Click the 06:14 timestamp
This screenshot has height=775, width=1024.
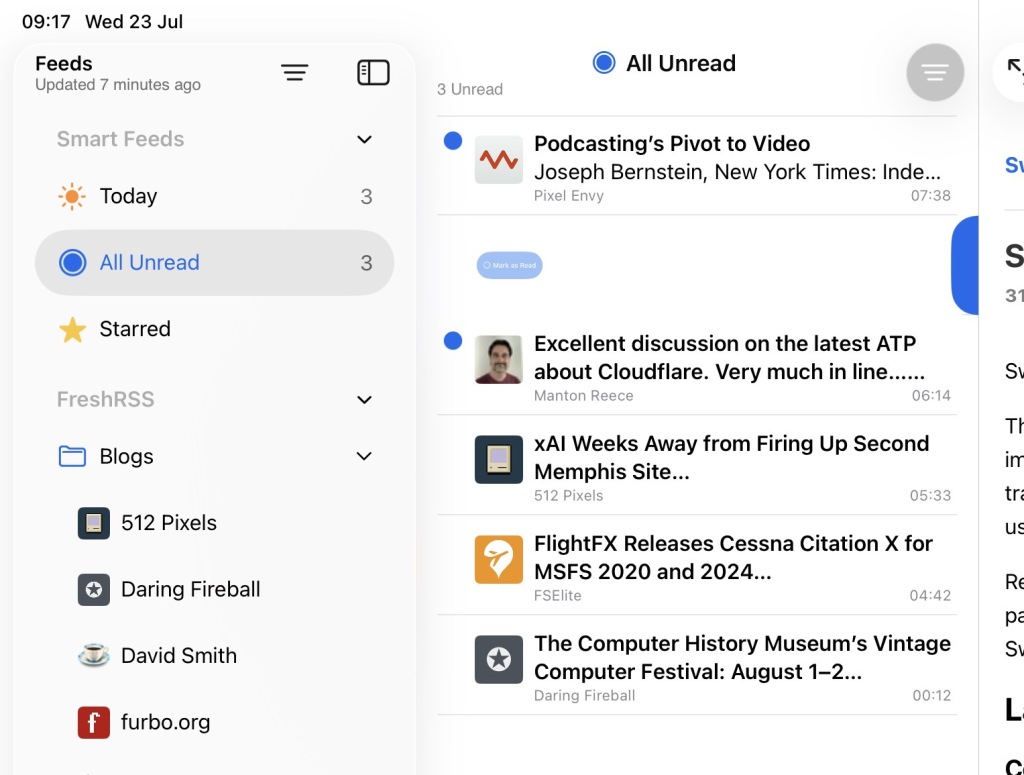coord(931,395)
